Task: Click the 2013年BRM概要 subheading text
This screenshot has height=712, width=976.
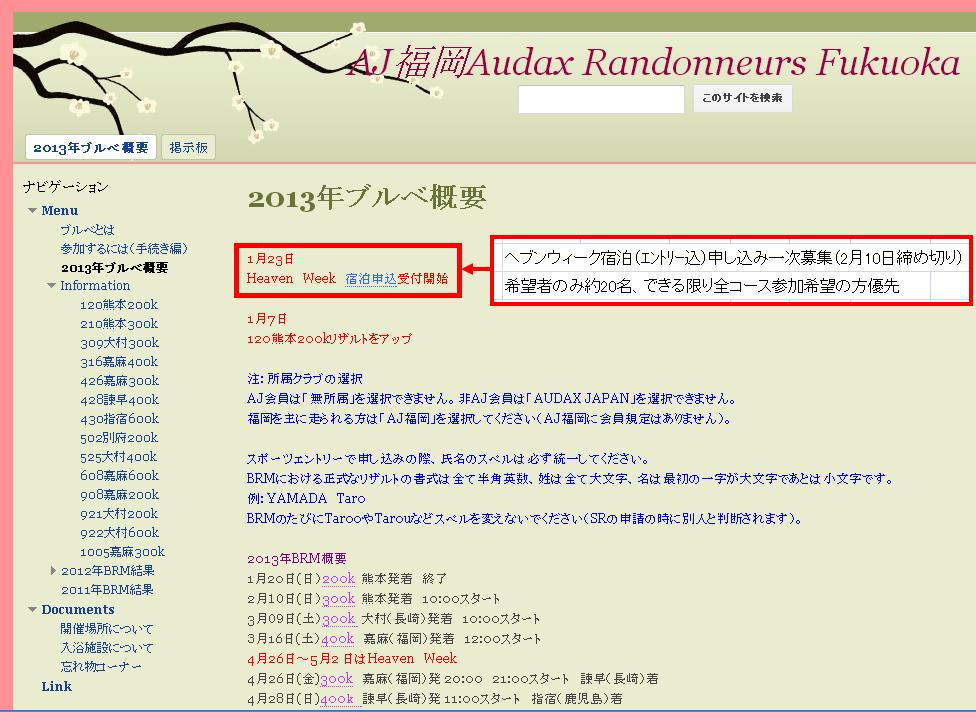Action: [296, 558]
